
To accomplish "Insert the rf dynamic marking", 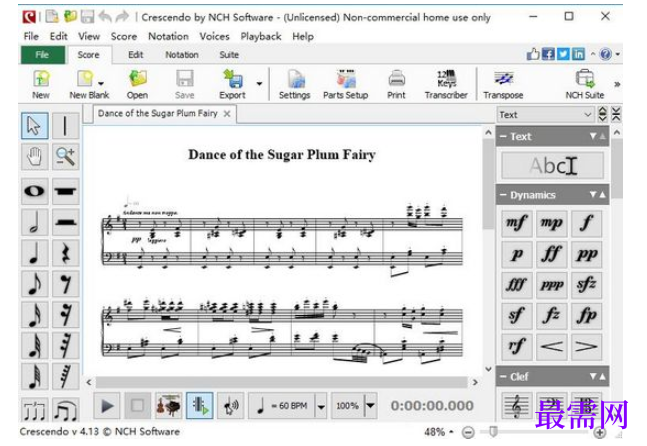I will click(516, 347).
